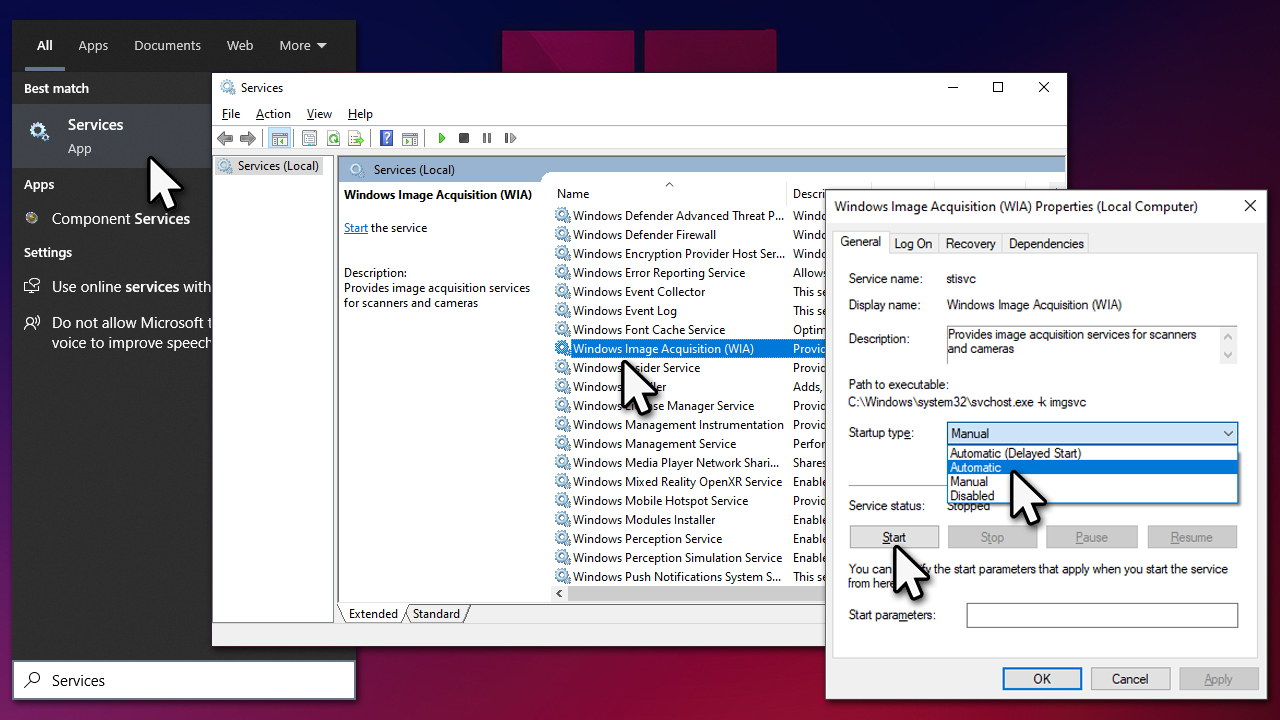Viewport: 1280px width, 720px height.
Task: Start the service using the green play icon
Action: tap(442, 138)
